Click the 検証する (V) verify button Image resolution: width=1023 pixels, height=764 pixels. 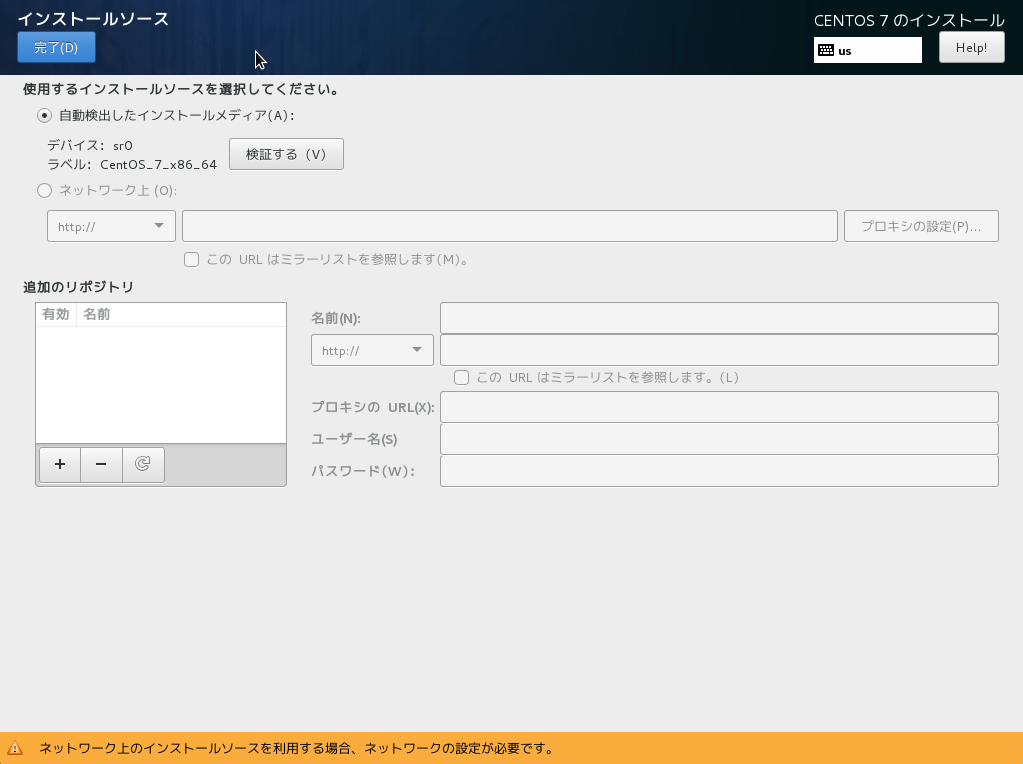click(286, 154)
